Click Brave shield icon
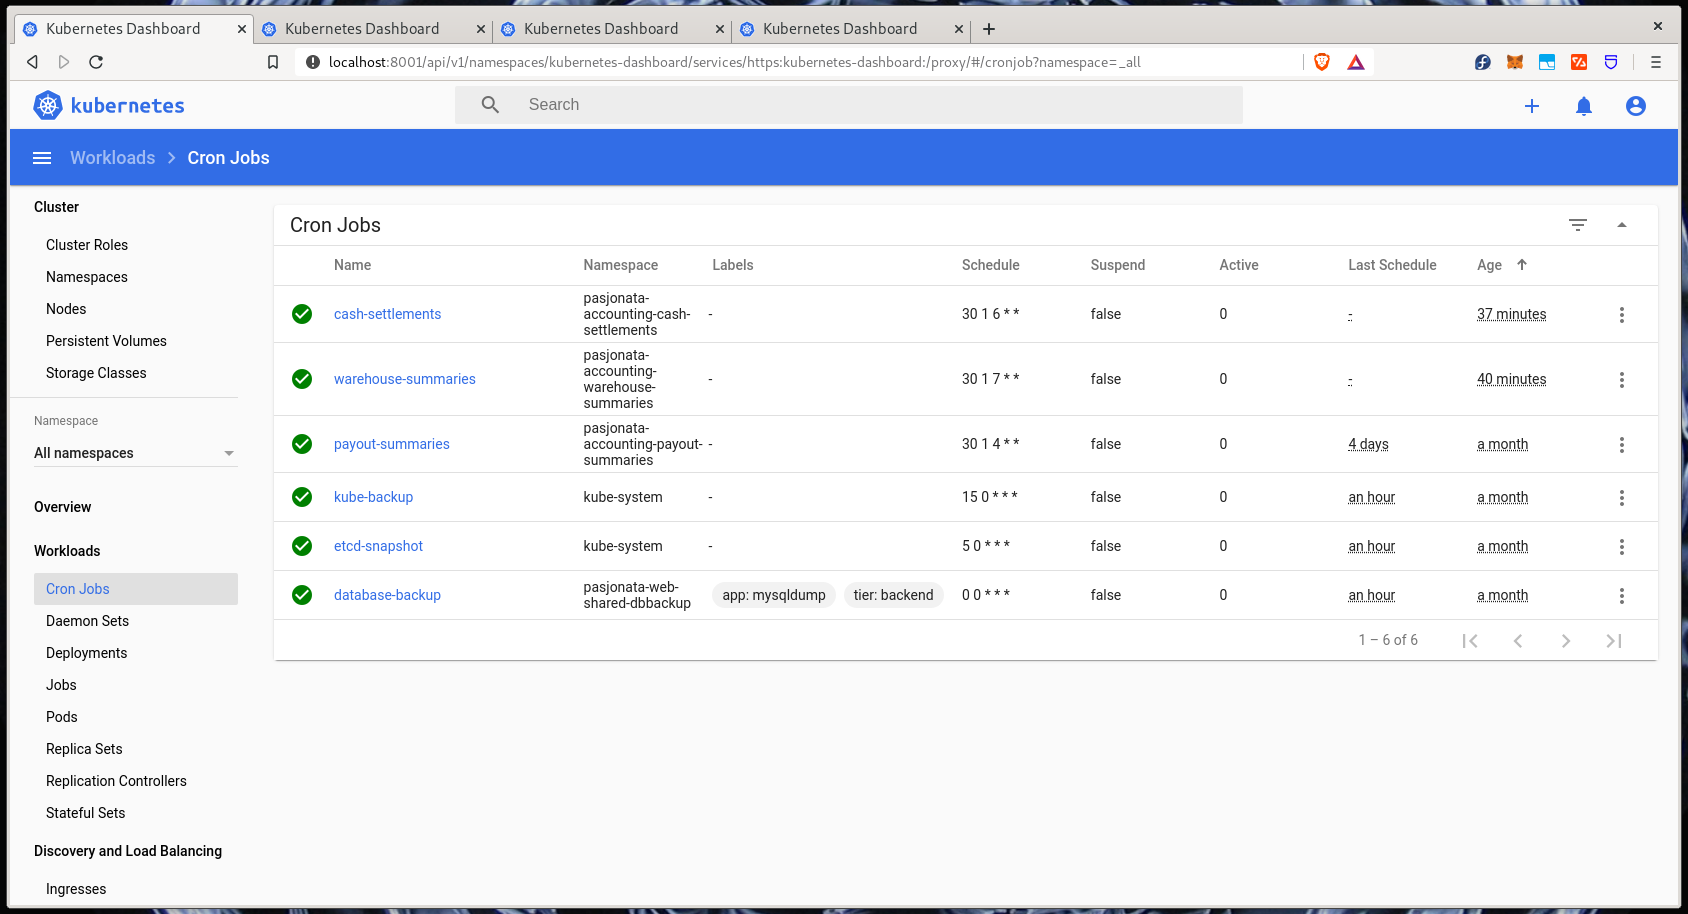The width and height of the screenshot is (1688, 914). click(x=1322, y=62)
